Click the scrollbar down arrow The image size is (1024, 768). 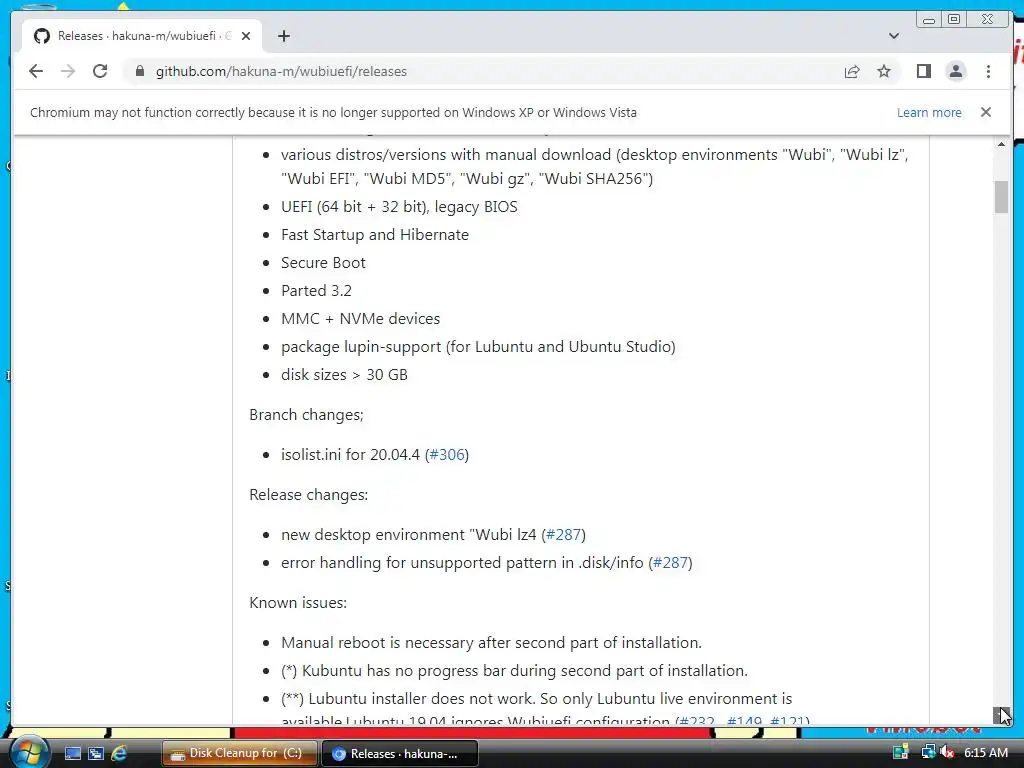coord(1001,715)
